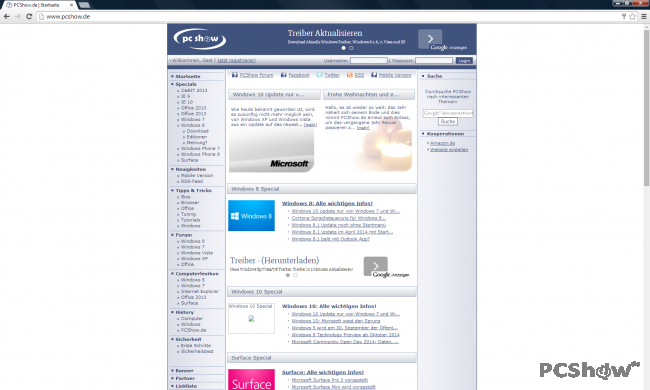The width and height of the screenshot is (650, 390).
Task: Click the browser back arrow
Action: pos(7,17)
